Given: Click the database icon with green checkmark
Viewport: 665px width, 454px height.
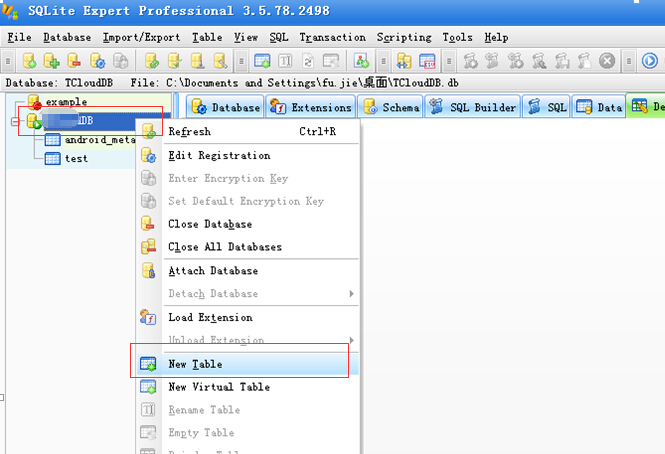Looking at the screenshot, I should [x=175, y=61].
